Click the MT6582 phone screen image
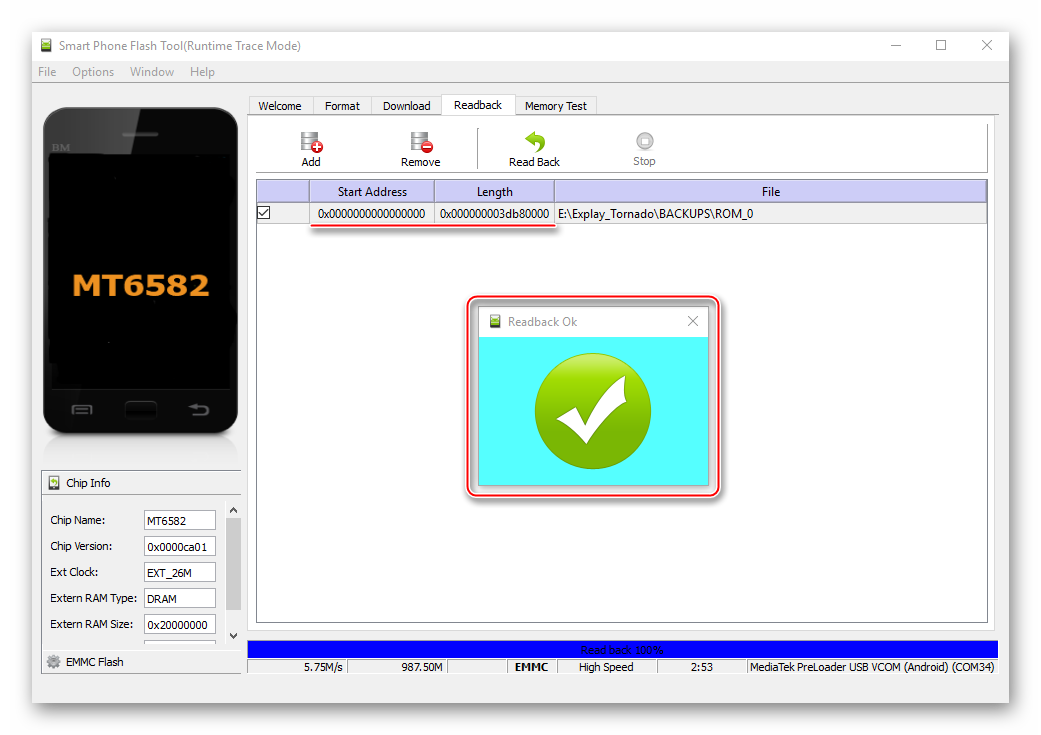 coord(140,271)
